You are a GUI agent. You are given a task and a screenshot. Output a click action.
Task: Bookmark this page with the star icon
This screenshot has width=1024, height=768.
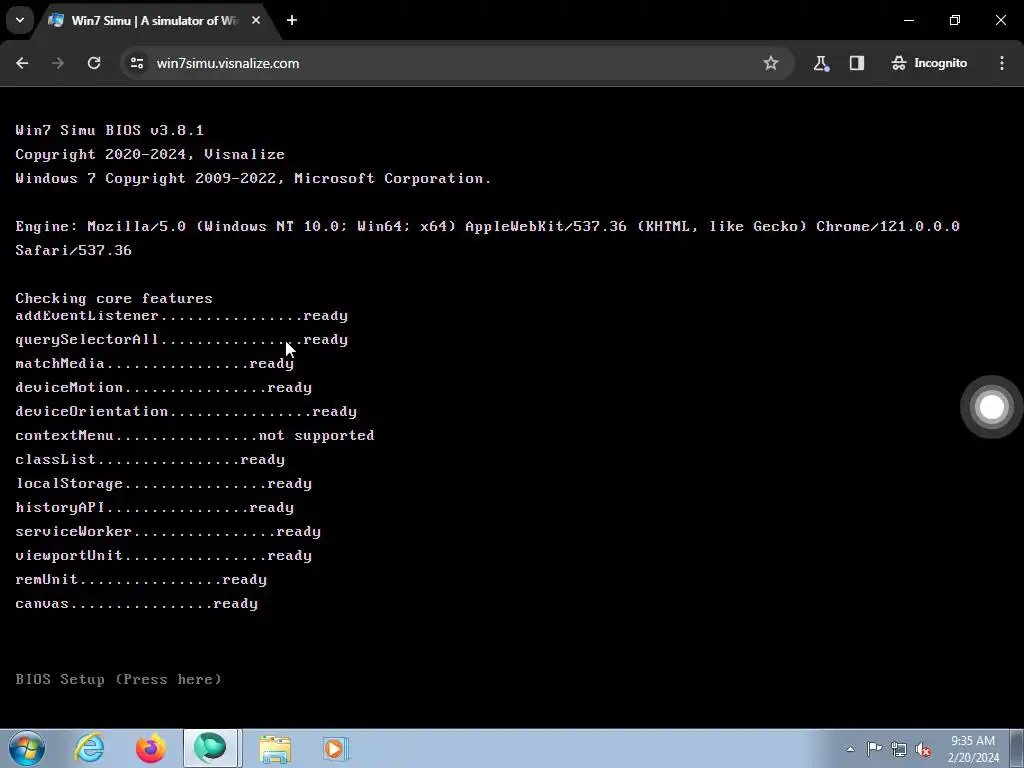click(771, 63)
